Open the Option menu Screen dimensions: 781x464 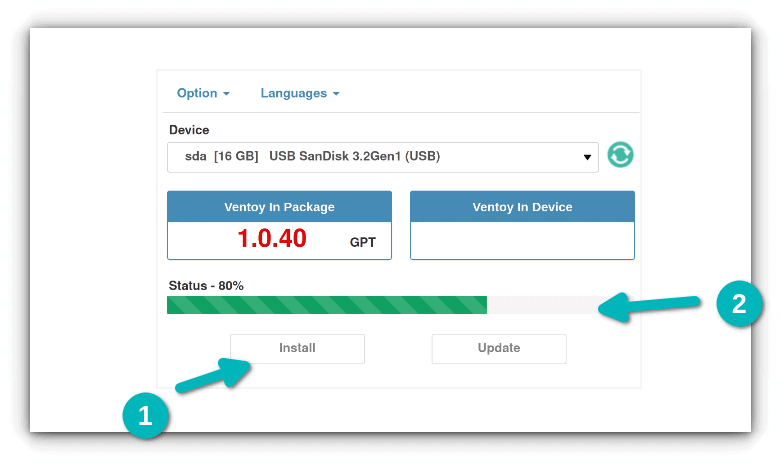click(x=197, y=93)
